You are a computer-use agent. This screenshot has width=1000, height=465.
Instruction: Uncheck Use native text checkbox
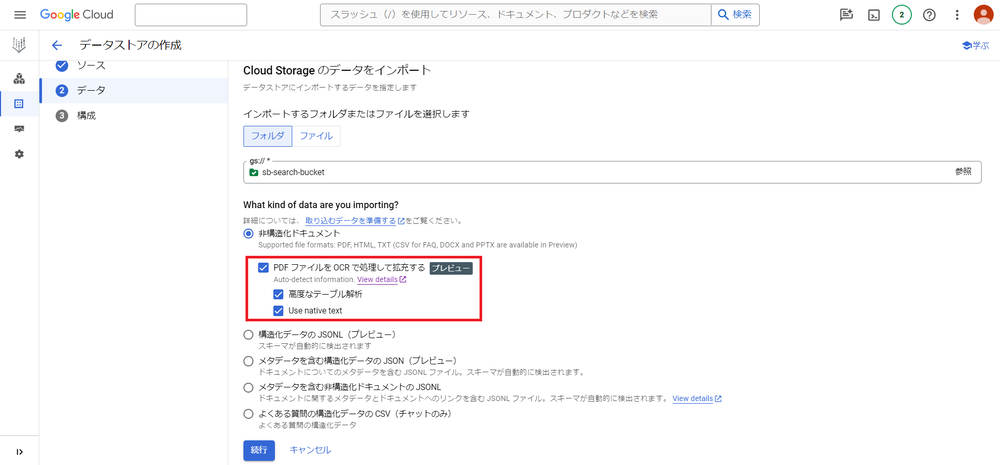tap(278, 311)
